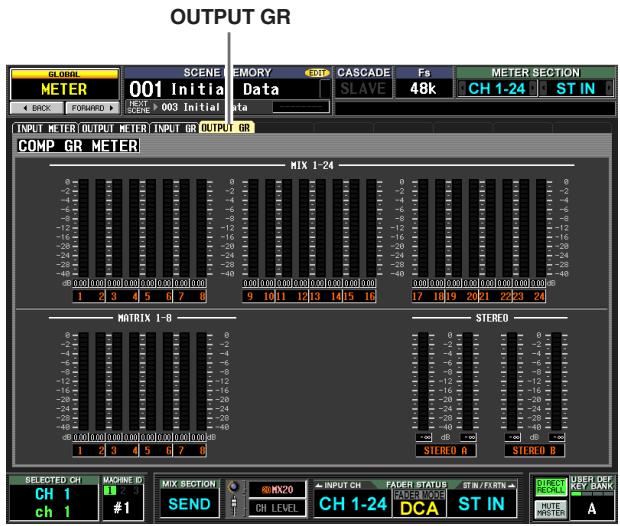Viewport: 620px width, 526px height.
Task: Click the 0.00 dB value under MIX 22
Action: tap(503, 283)
